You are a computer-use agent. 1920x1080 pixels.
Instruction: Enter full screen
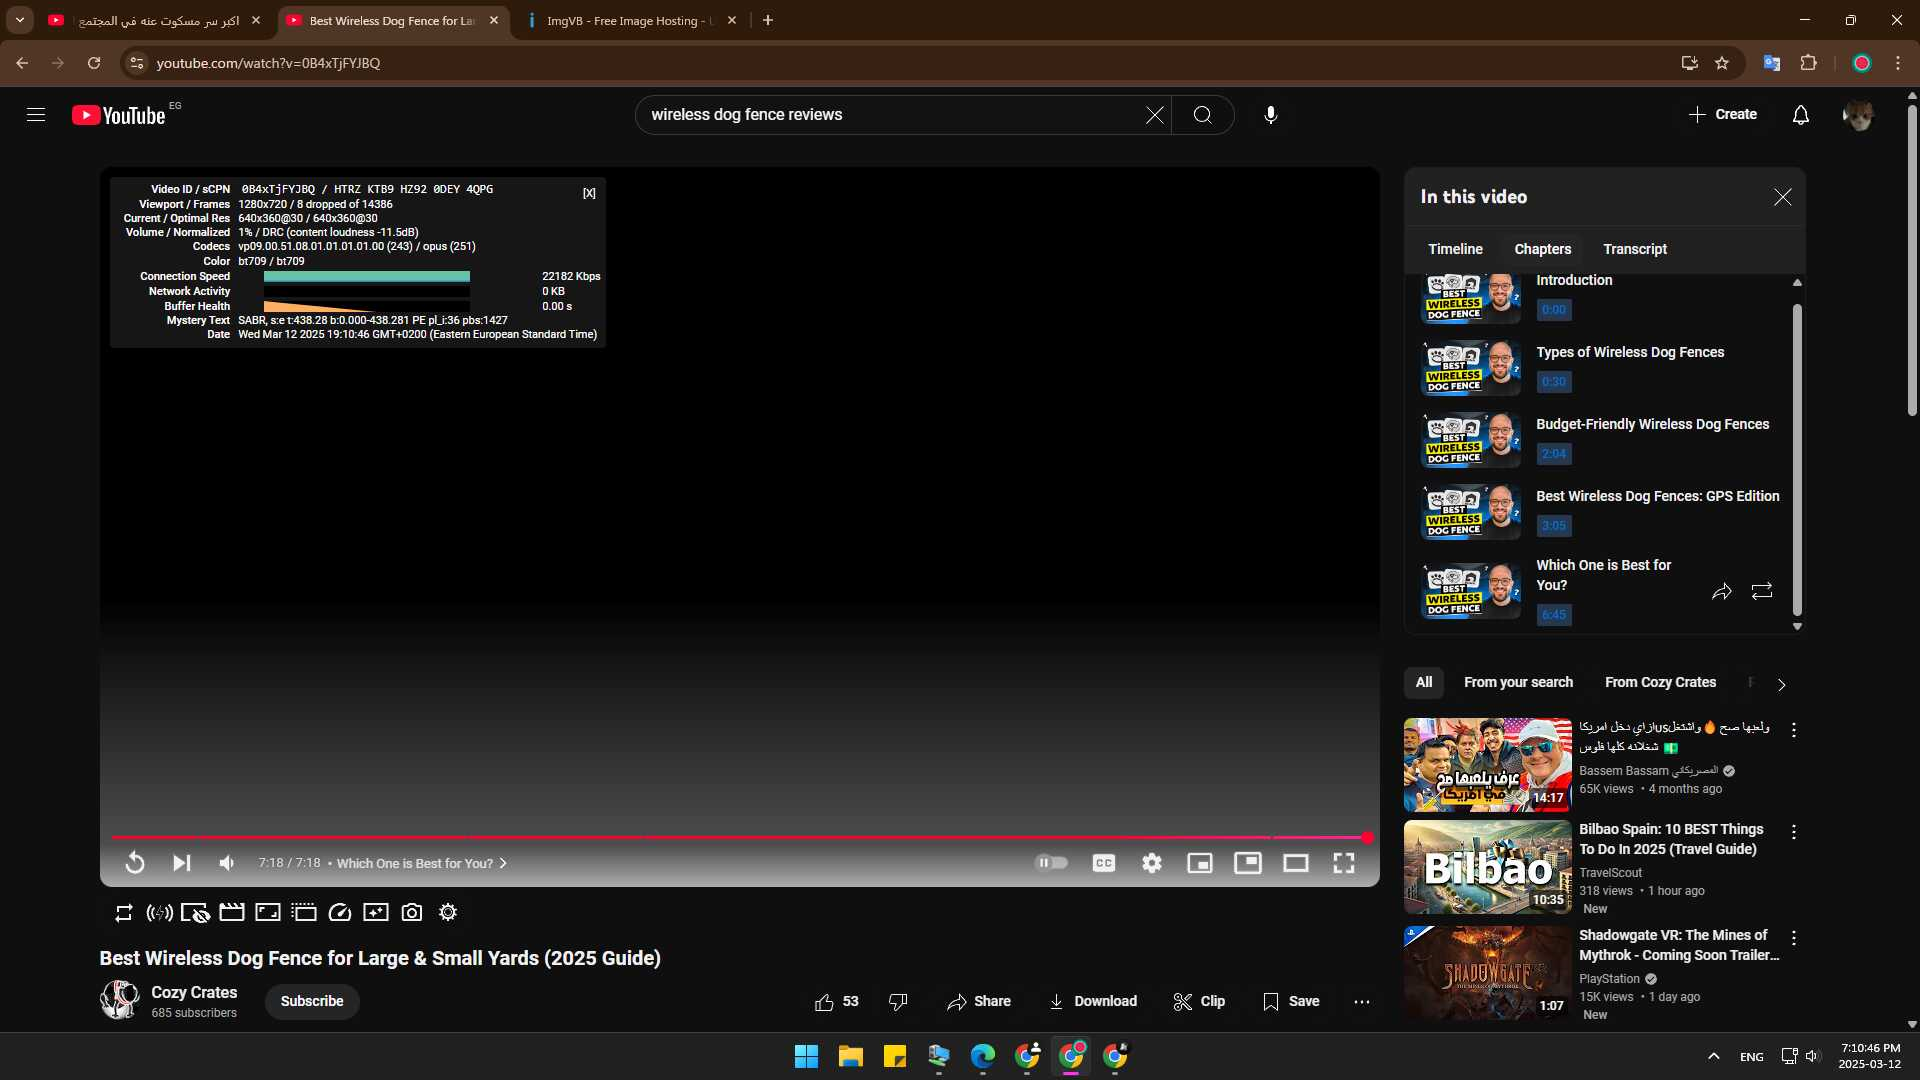pos(1344,862)
